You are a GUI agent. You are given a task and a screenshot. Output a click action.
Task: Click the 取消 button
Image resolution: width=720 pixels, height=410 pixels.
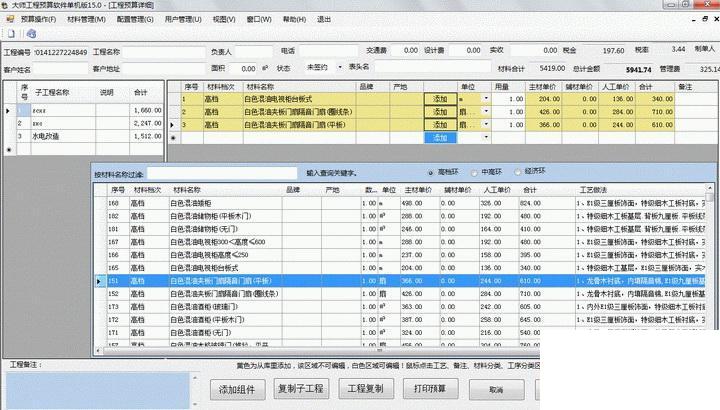(496, 389)
